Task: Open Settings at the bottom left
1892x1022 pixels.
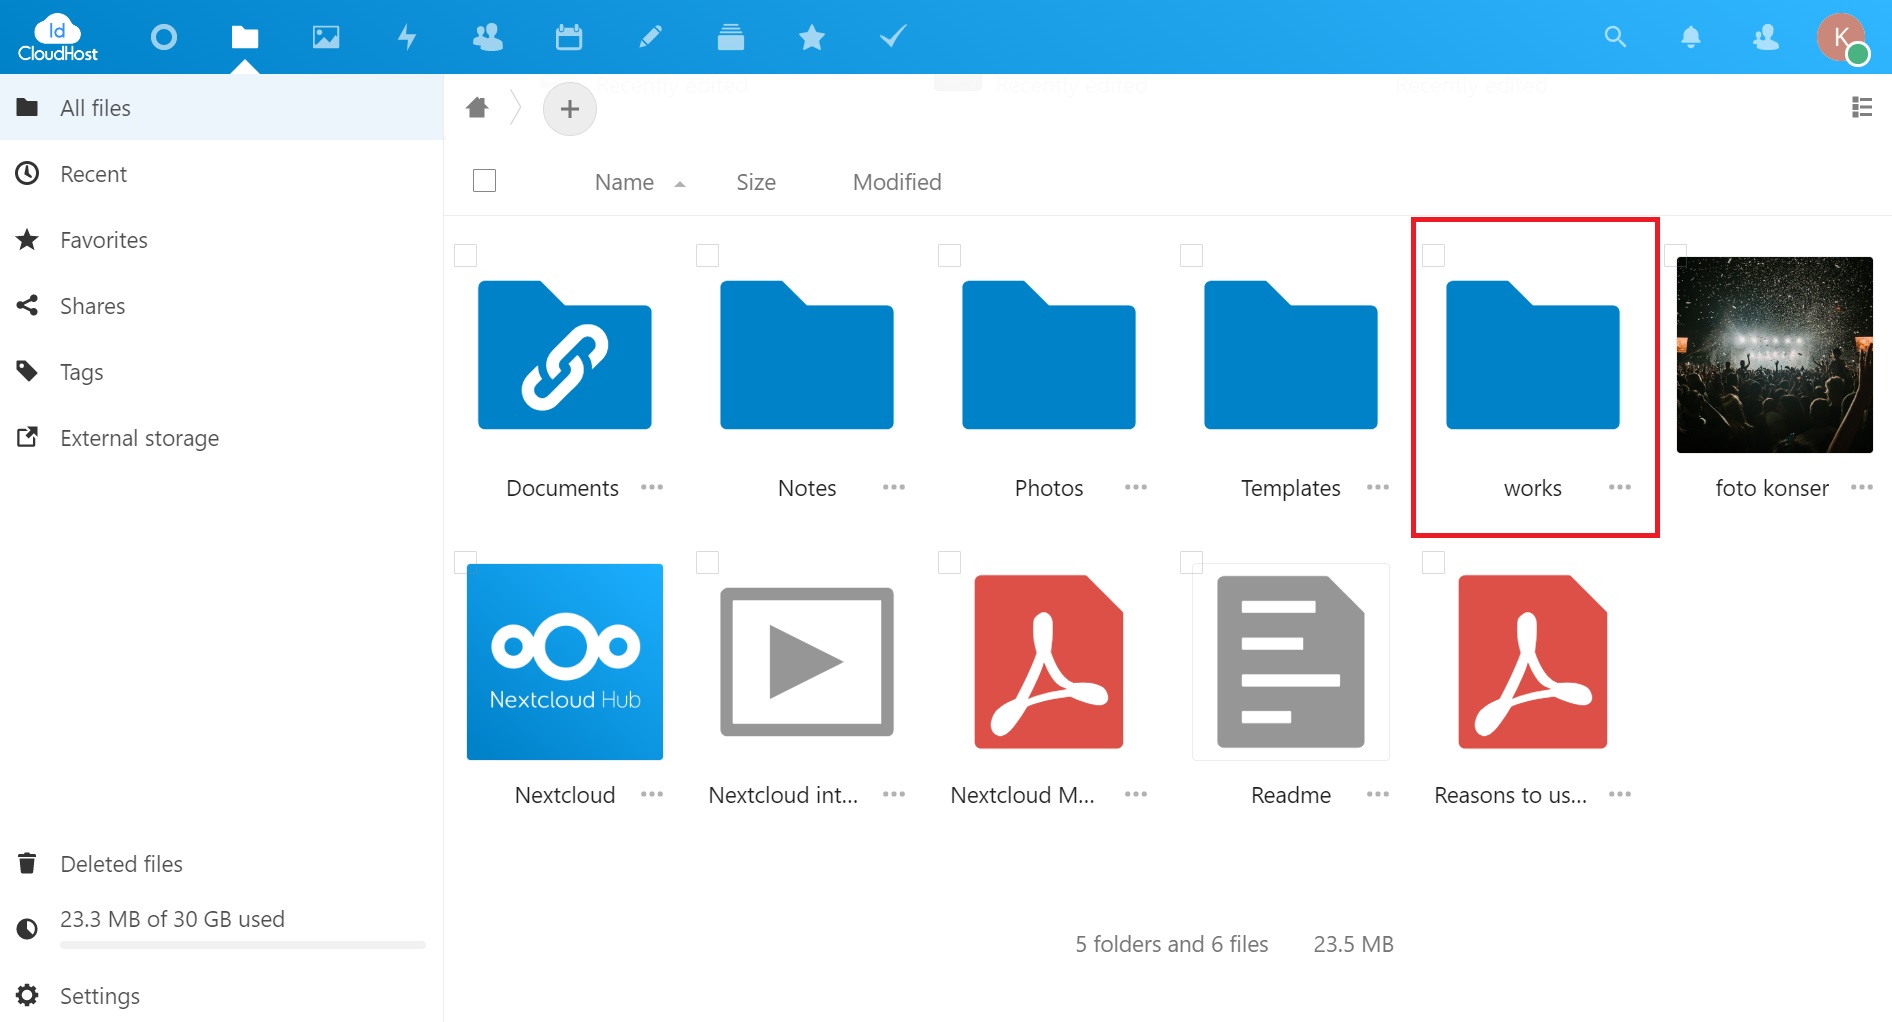Action: (99, 995)
